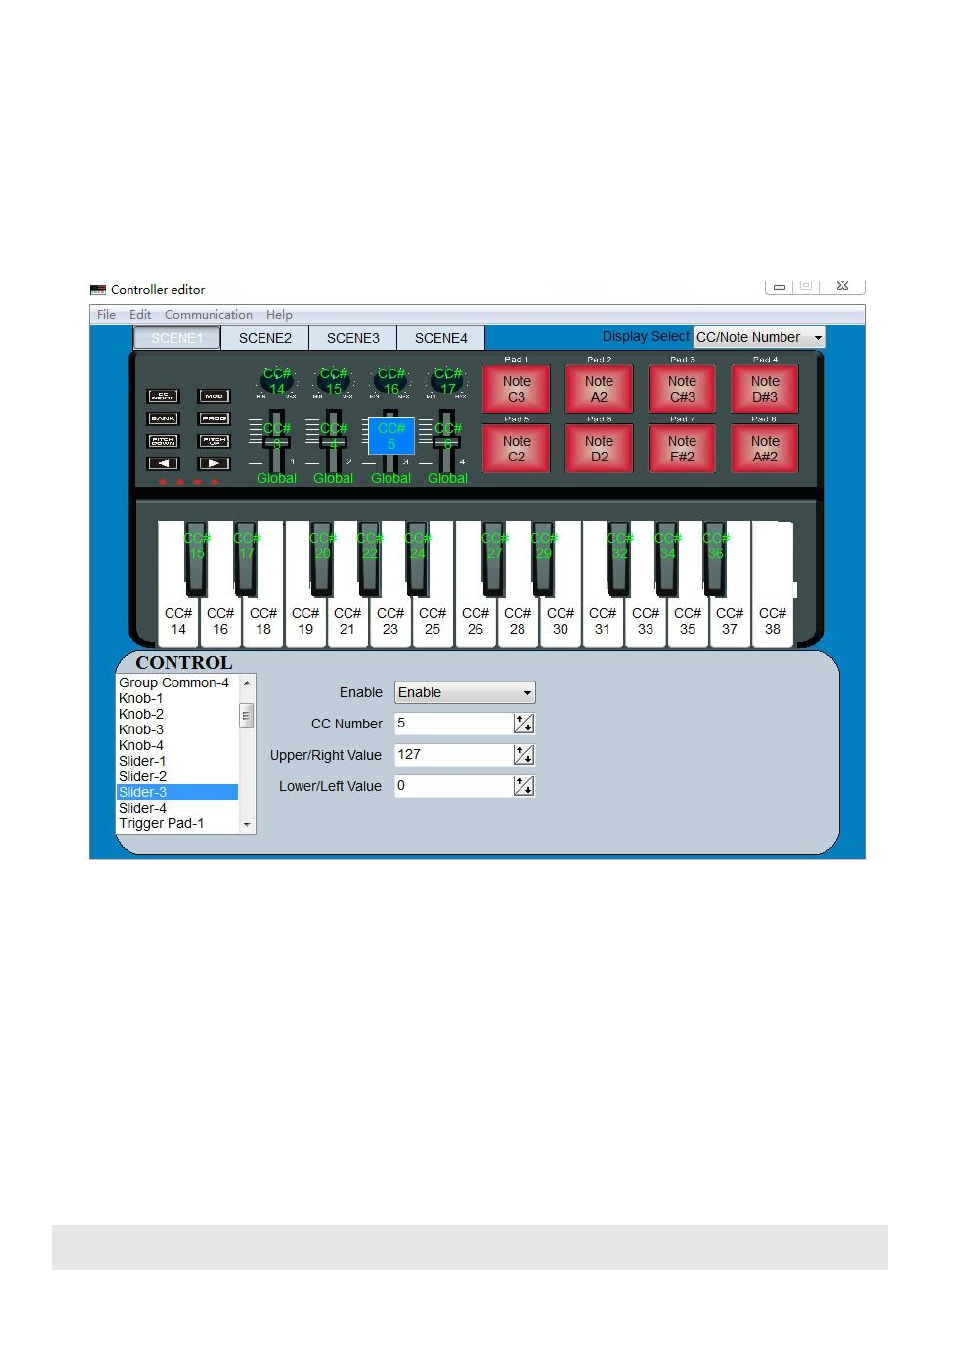Click white key CC# 16
Screen dimensions: 954x1350
(220, 621)
